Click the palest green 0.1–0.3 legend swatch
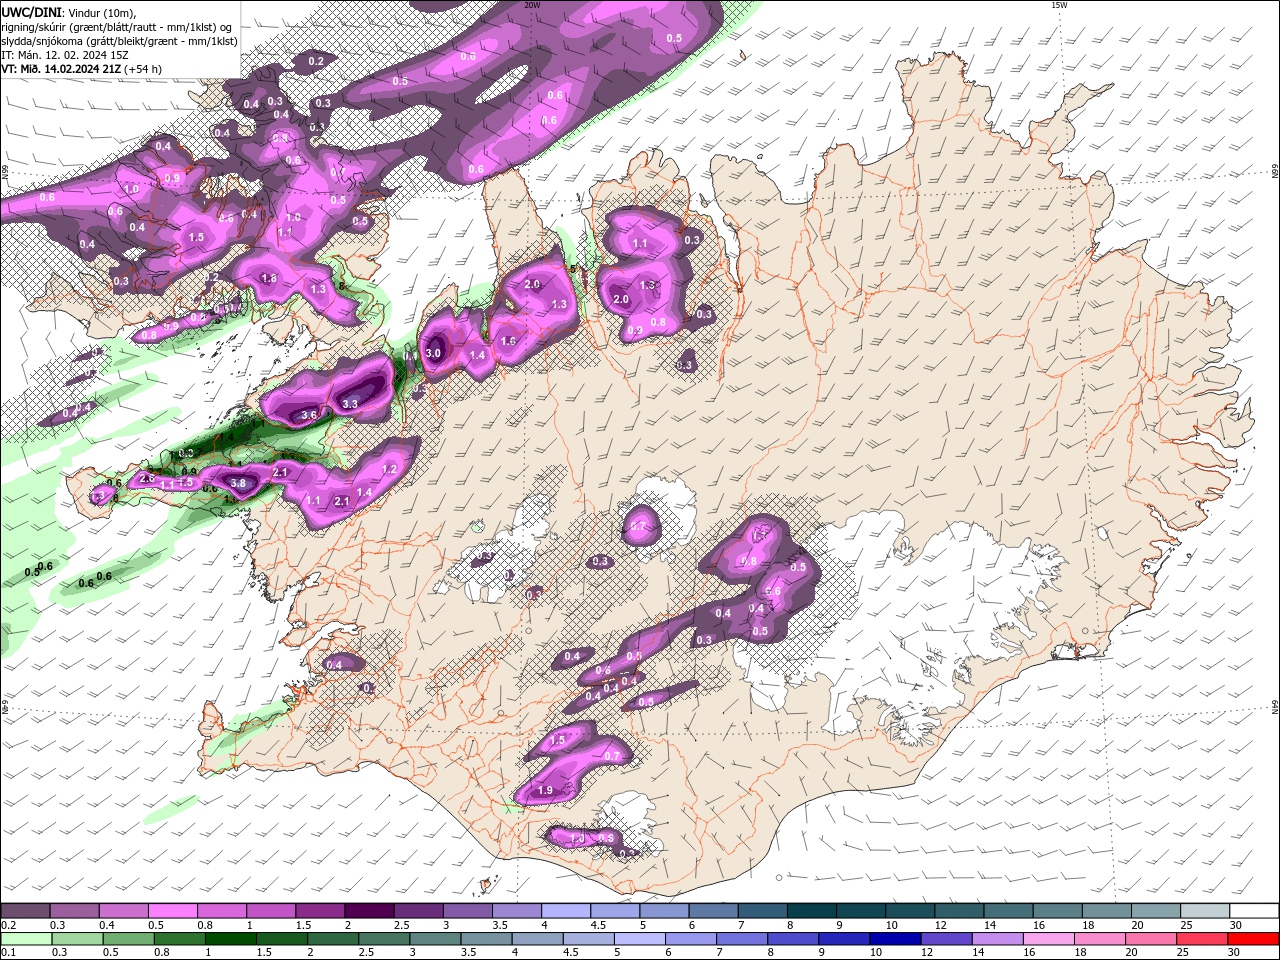Image resolution: width=1280 pixels, height=960 pixels. point(25,939)
